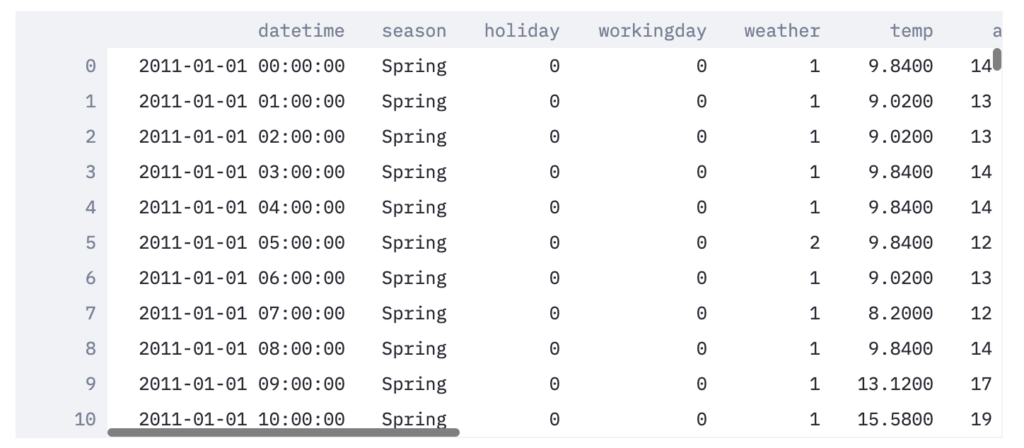Viewport: 1024px width, 448px height.
Task: Click datetime cell 2011-01-01 03:00:00
Action: pyautogui.click(x=242, y=172)
